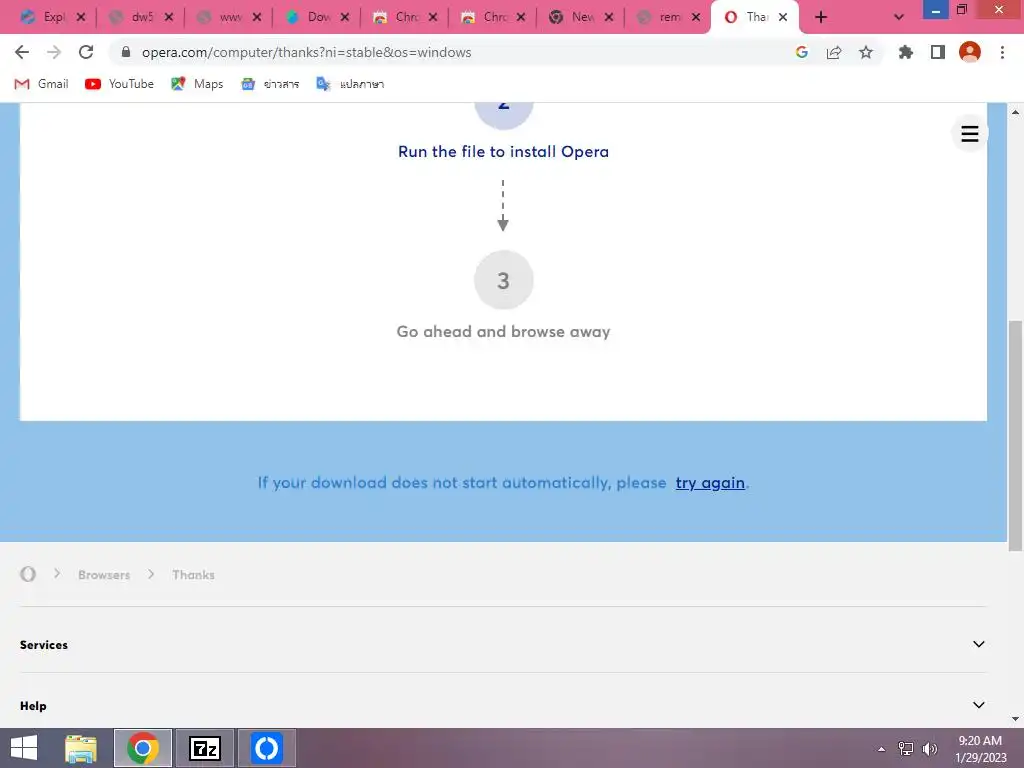This screenshot has height=768, width=1024.
Task: Open the แปลภาษา bookmark
Action: 350,84
